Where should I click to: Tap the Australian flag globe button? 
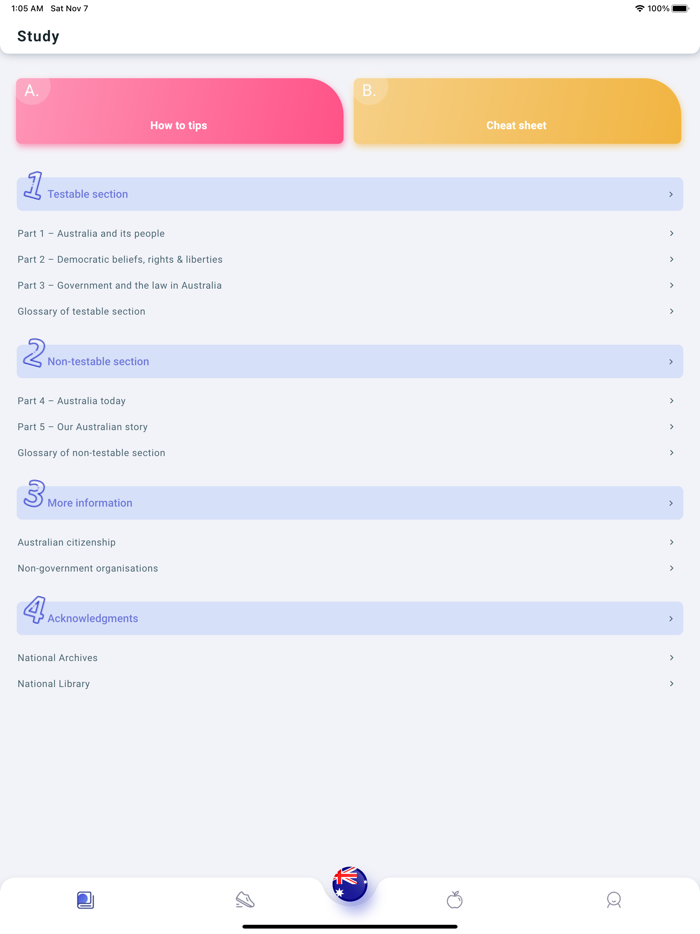coord(349,884)
